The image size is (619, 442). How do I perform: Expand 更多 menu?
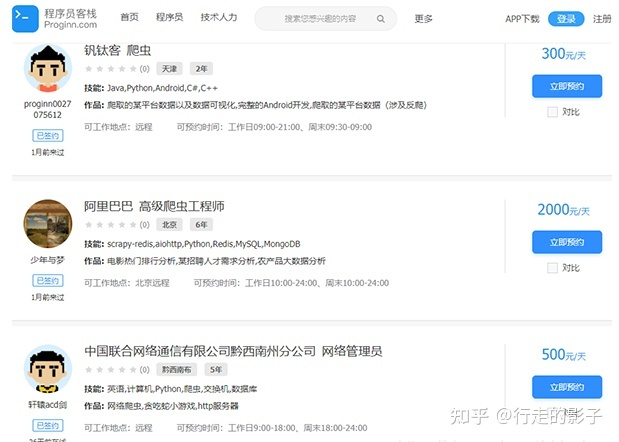point(423,19)
